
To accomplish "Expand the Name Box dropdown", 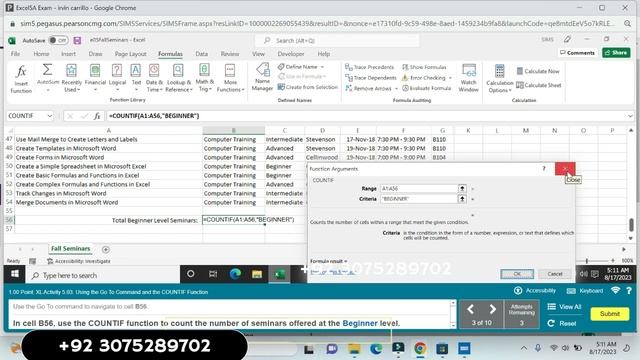I will 49,116.
